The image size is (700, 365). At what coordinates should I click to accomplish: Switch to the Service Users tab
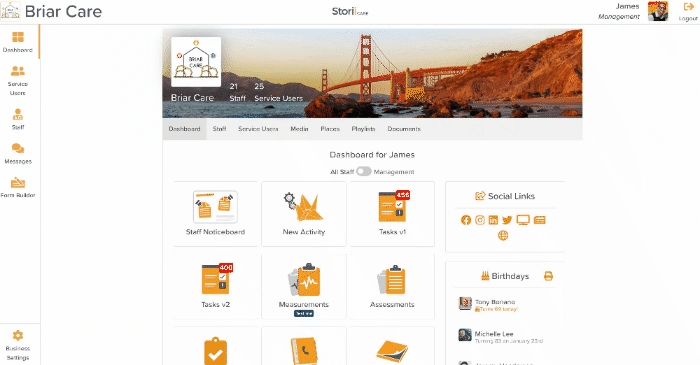click(258, 129)
